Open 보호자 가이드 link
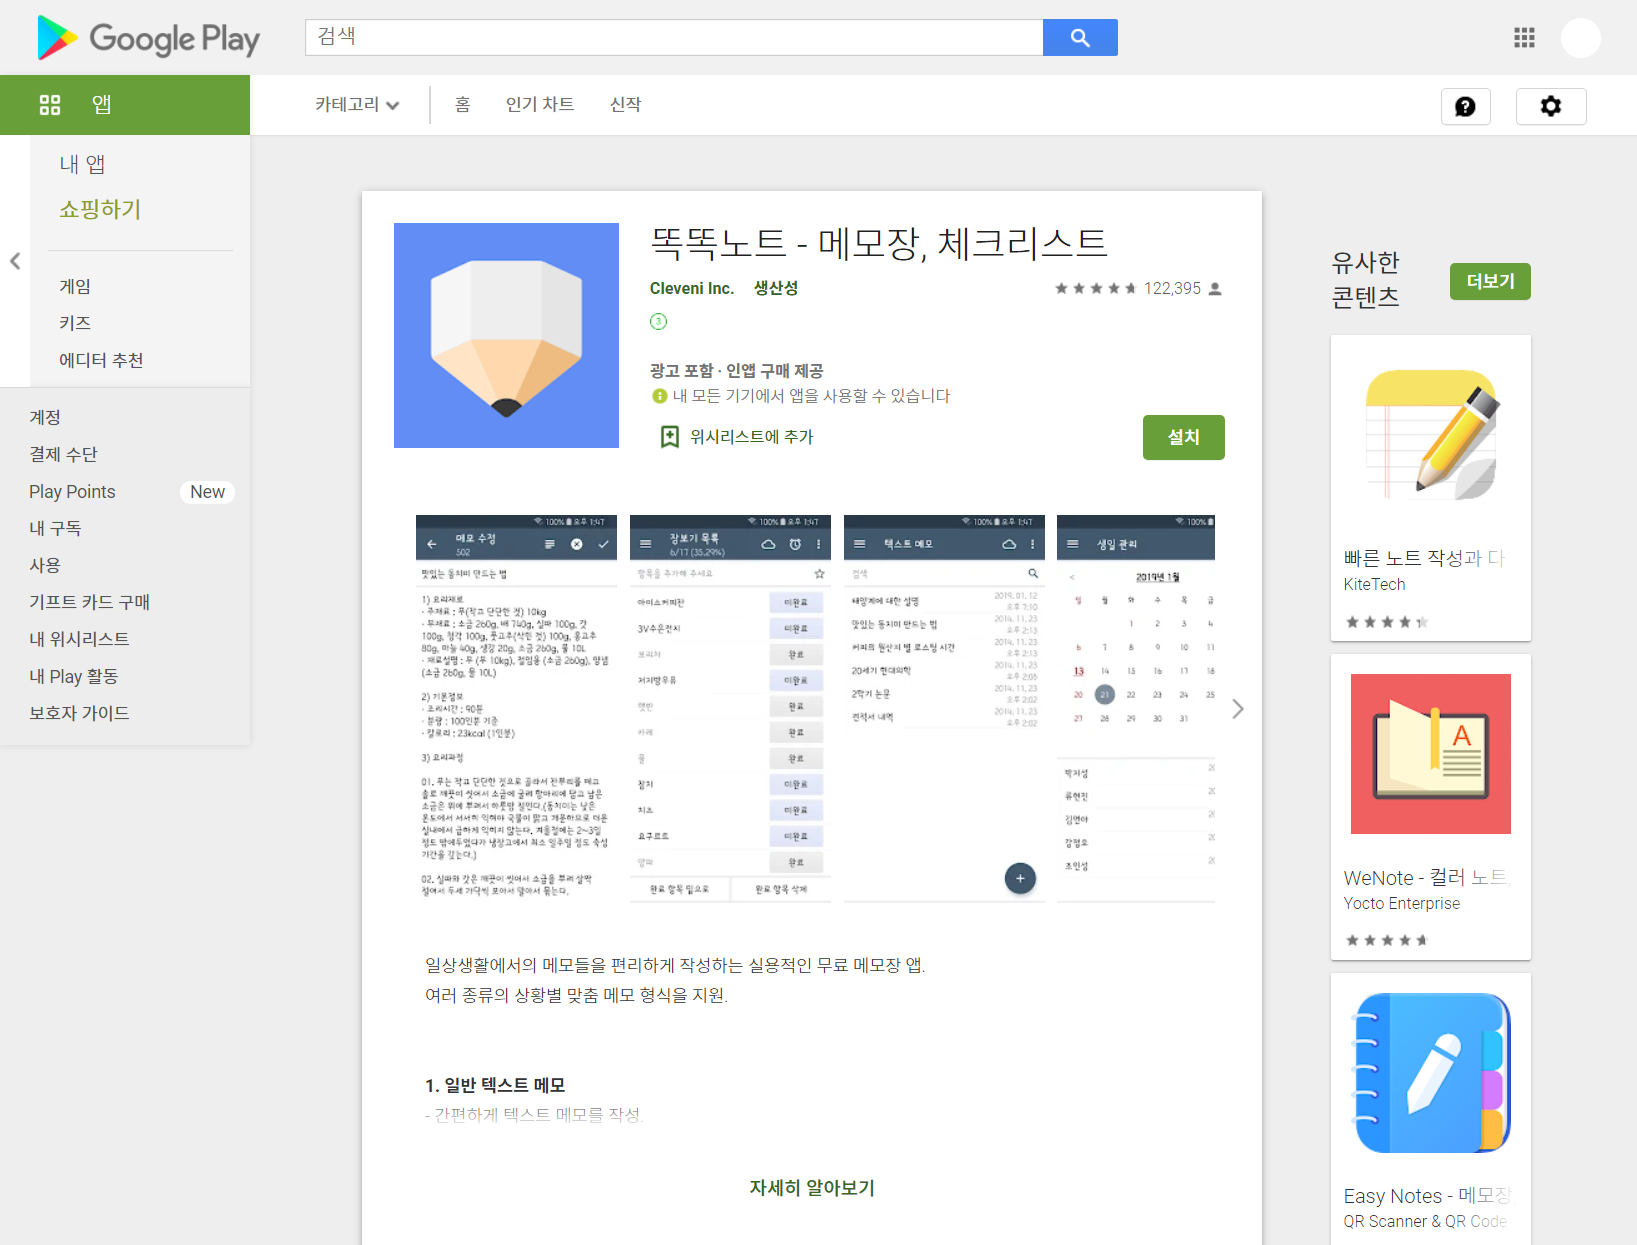Screen dimensions: 1637x1245 tap(79, 713)
